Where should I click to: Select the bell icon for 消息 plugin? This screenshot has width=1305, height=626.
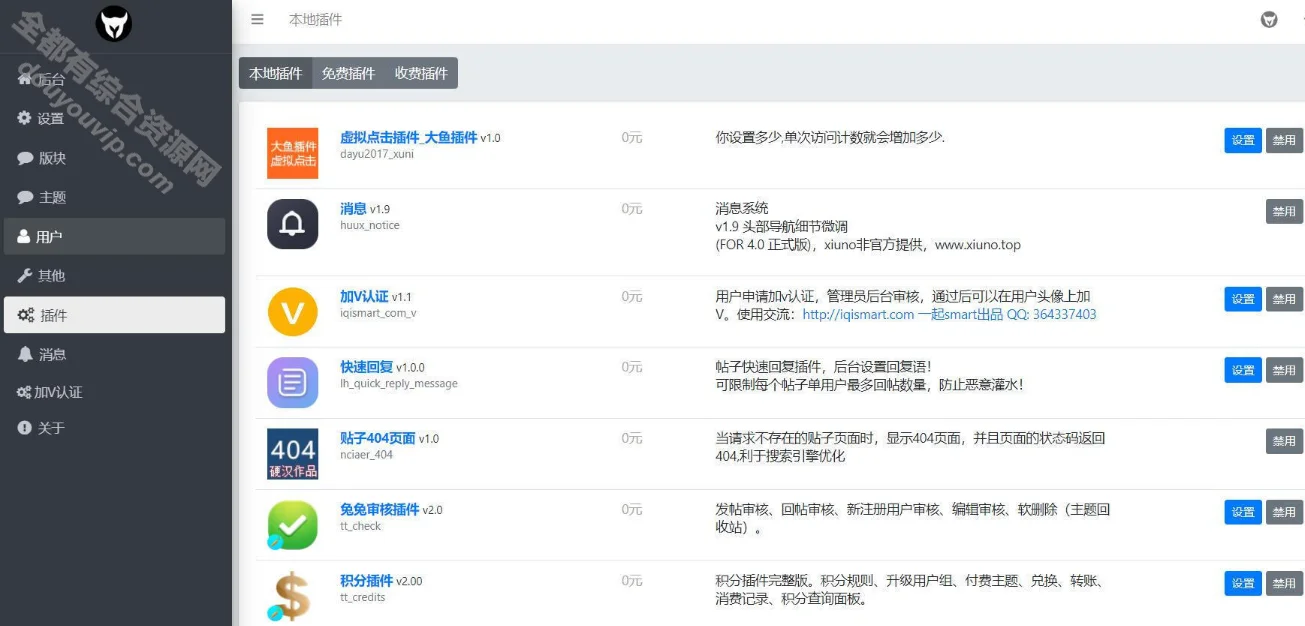(x=291, y=226)
